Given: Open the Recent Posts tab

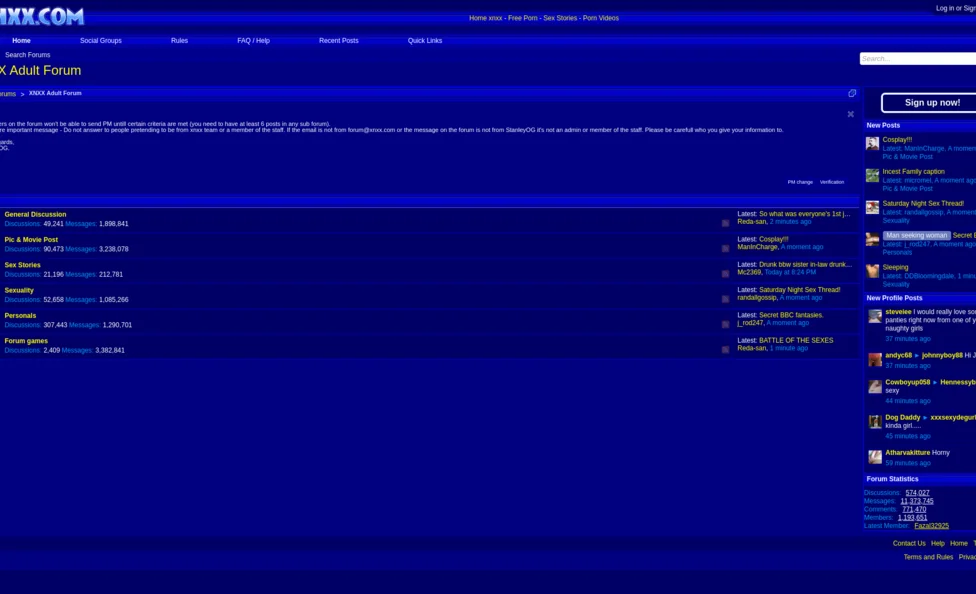Looking at the screenshot, I should click(339, 40).
